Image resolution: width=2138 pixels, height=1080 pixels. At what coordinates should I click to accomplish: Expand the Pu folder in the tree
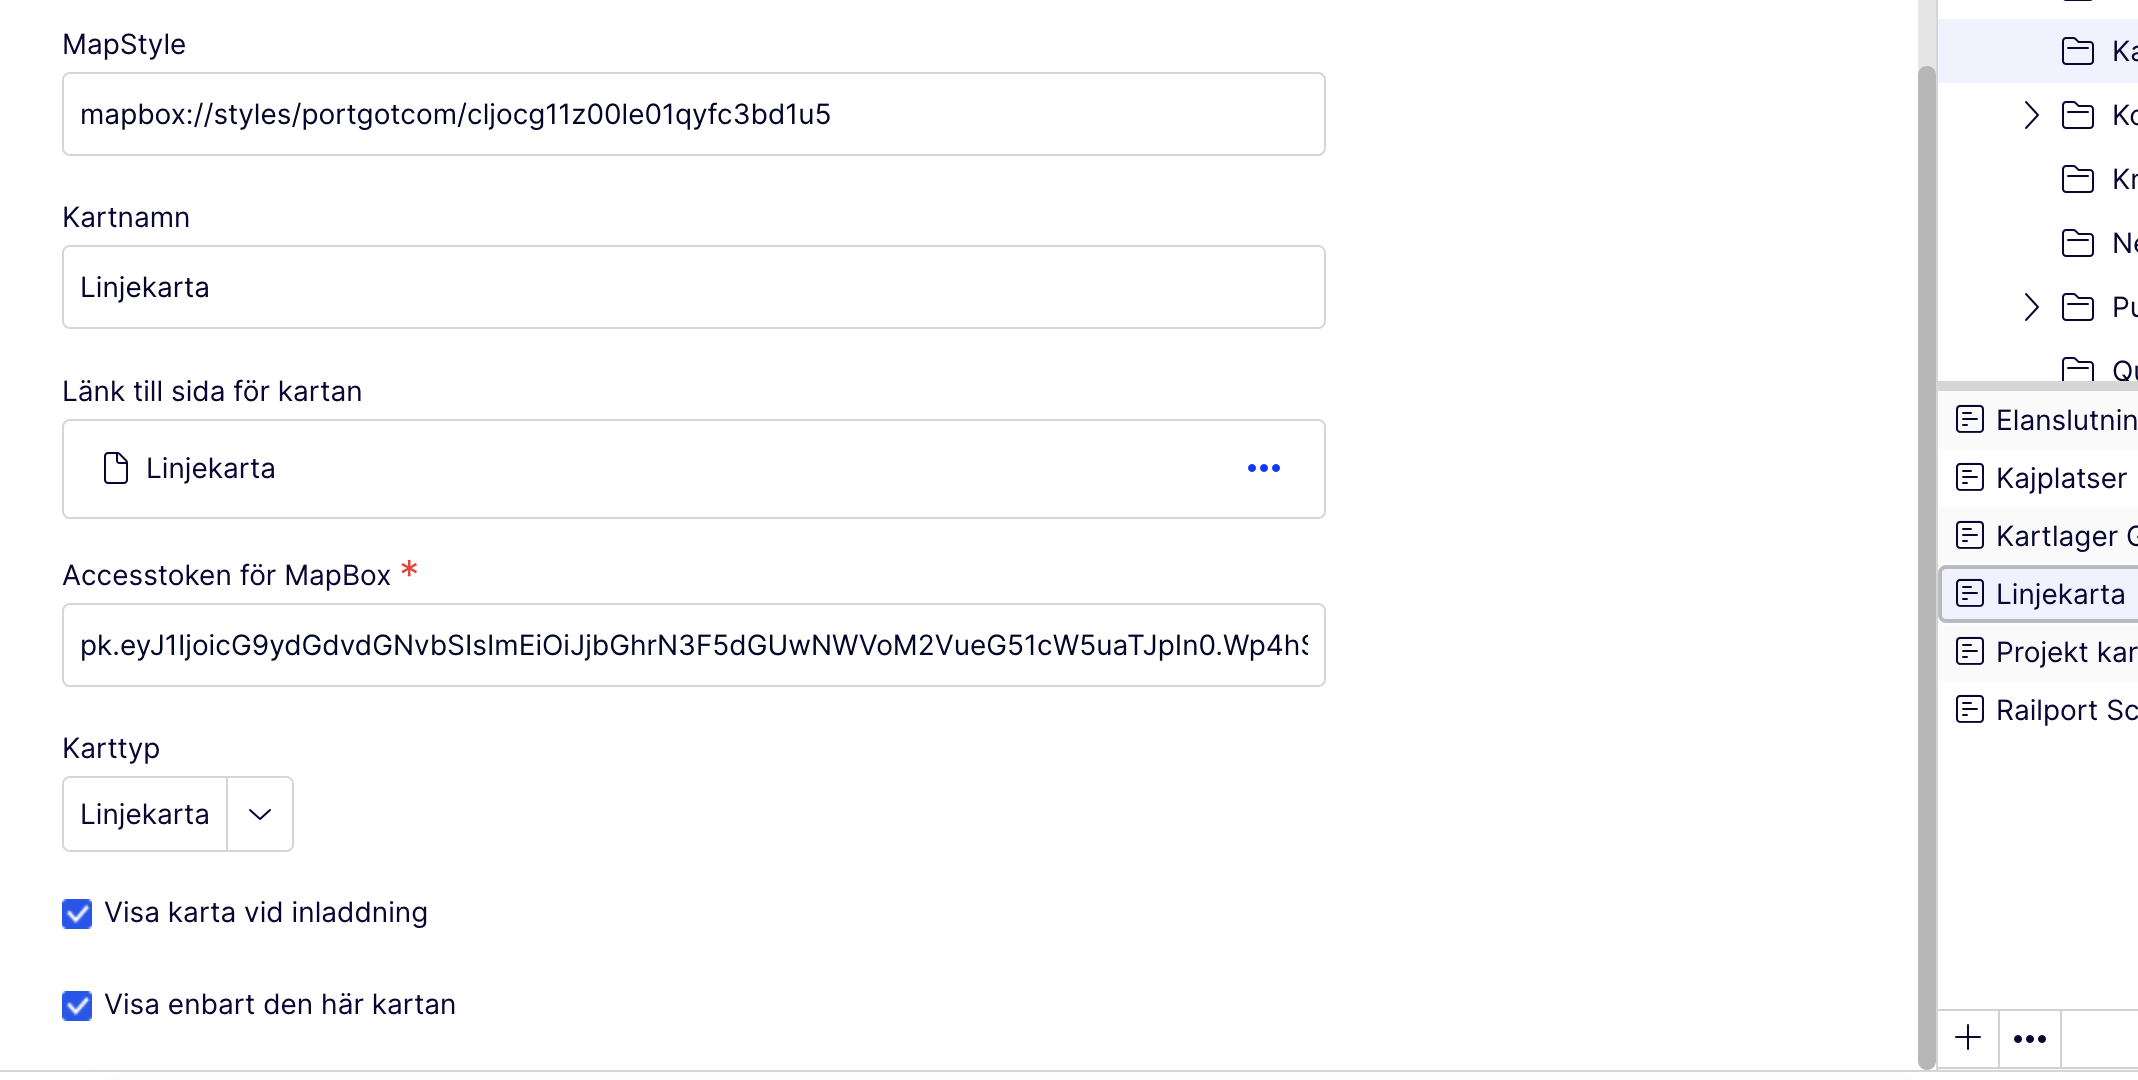2031,307
